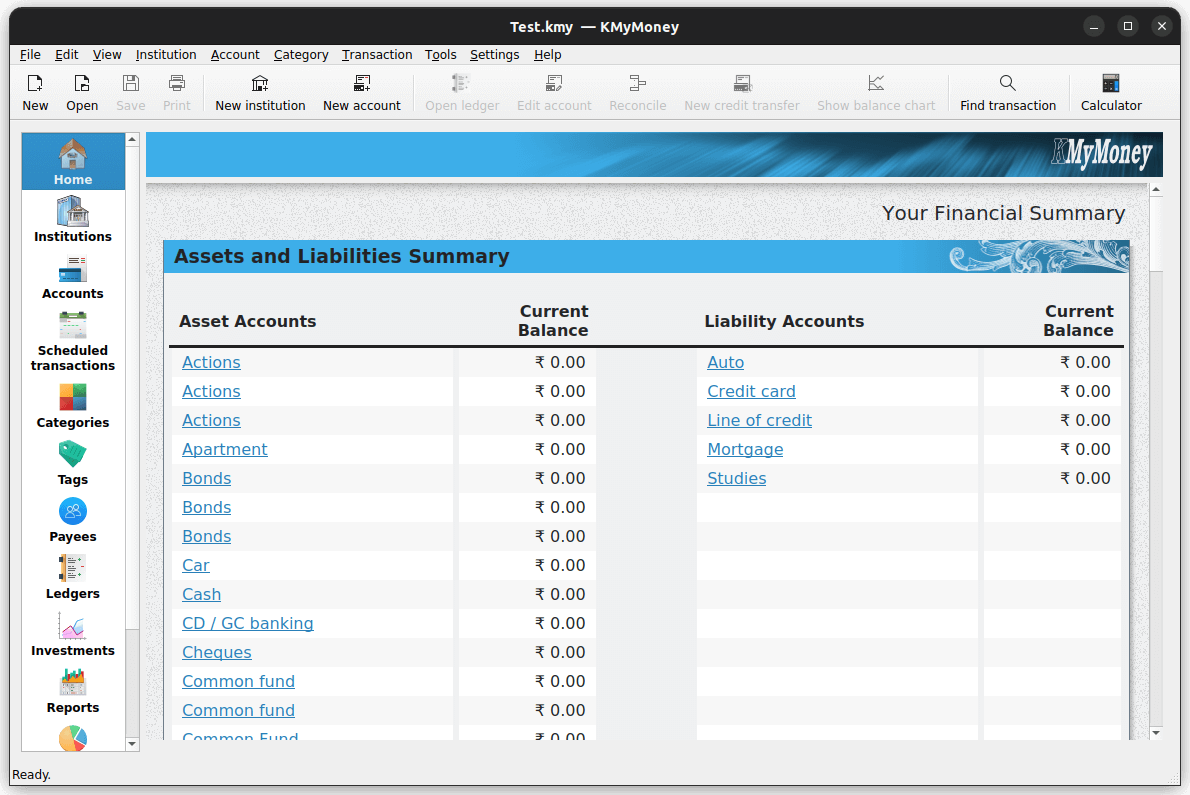Viewport: 1190px width, 795px height.
Task: Select the Payees view icon
Action: pyautogui.click(x=72, y=518)
